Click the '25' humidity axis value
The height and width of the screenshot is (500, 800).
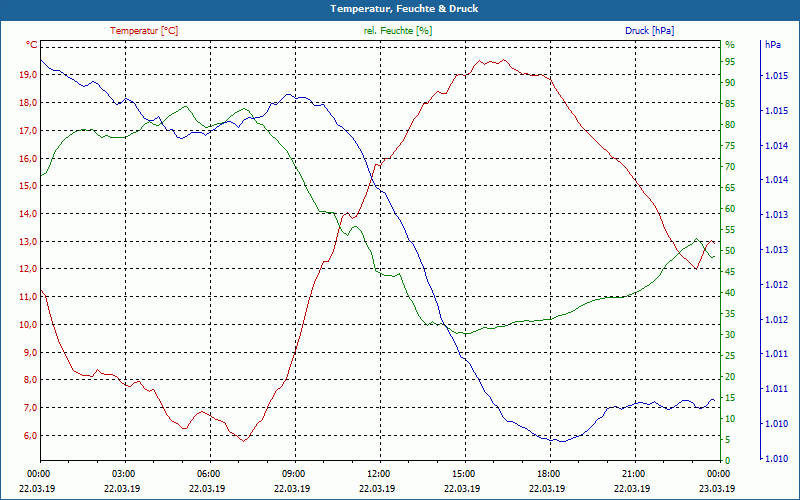[x=730, y=356]
